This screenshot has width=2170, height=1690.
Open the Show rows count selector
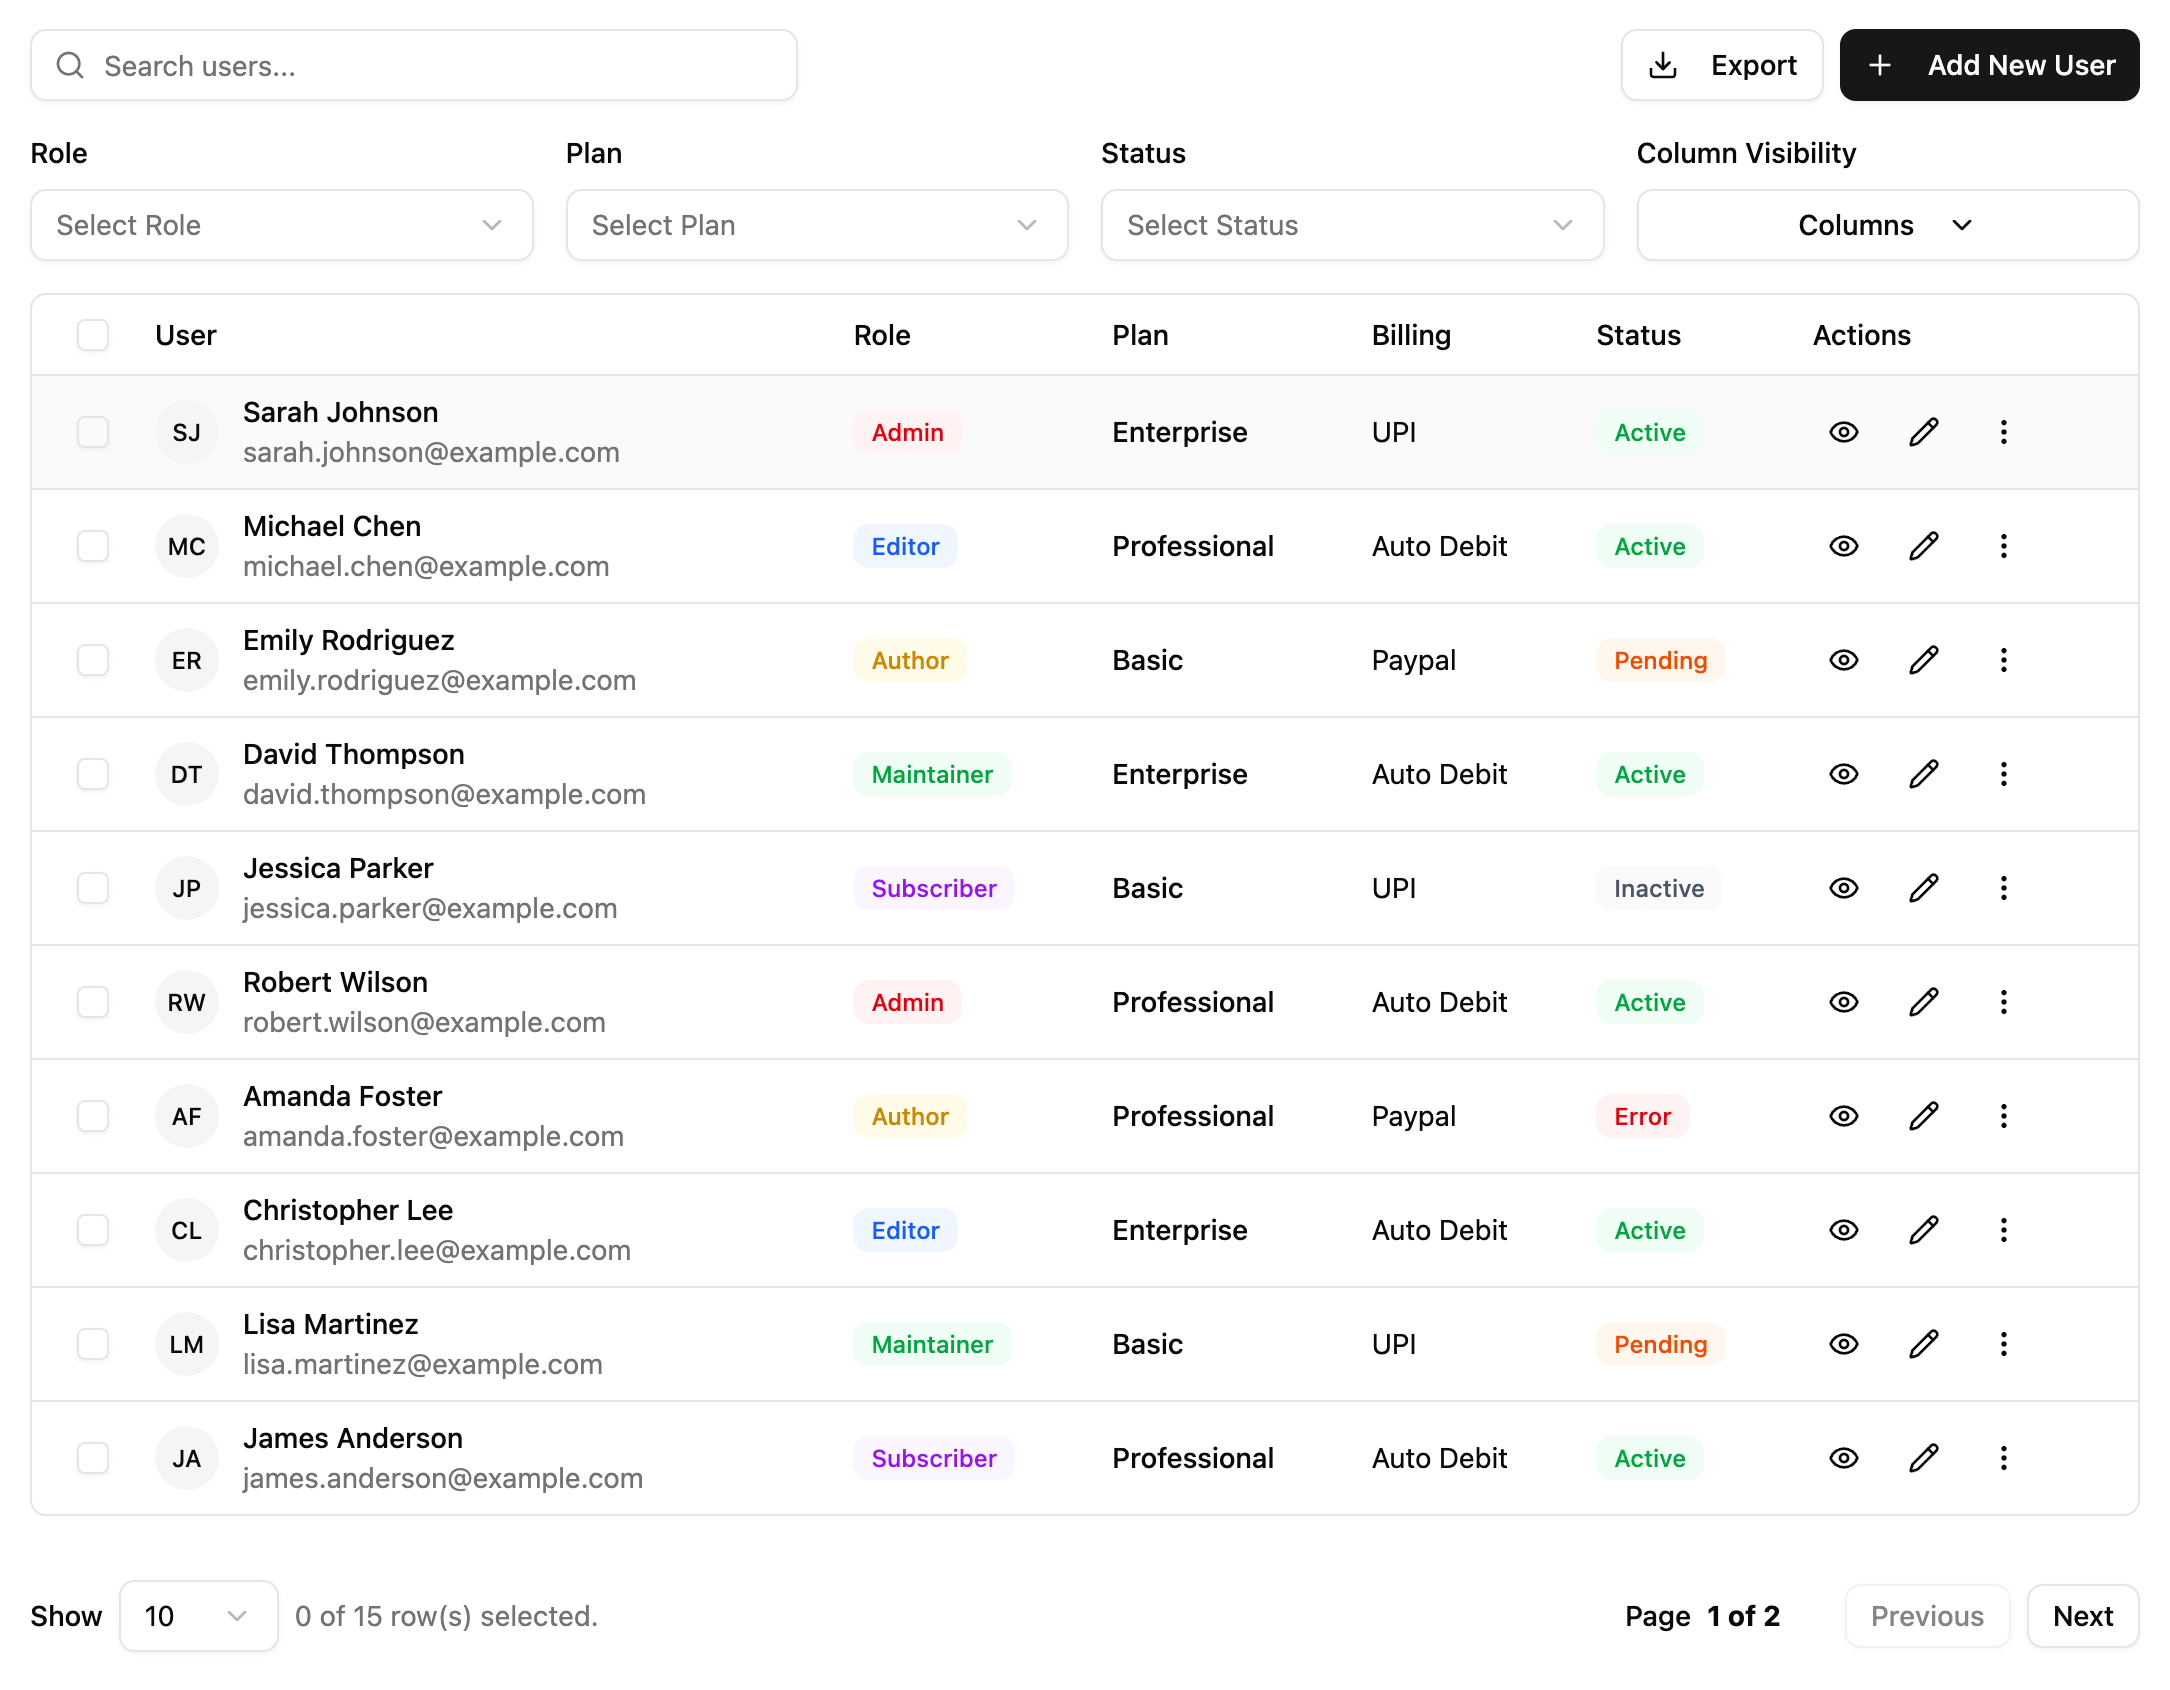pos(197,1616)
